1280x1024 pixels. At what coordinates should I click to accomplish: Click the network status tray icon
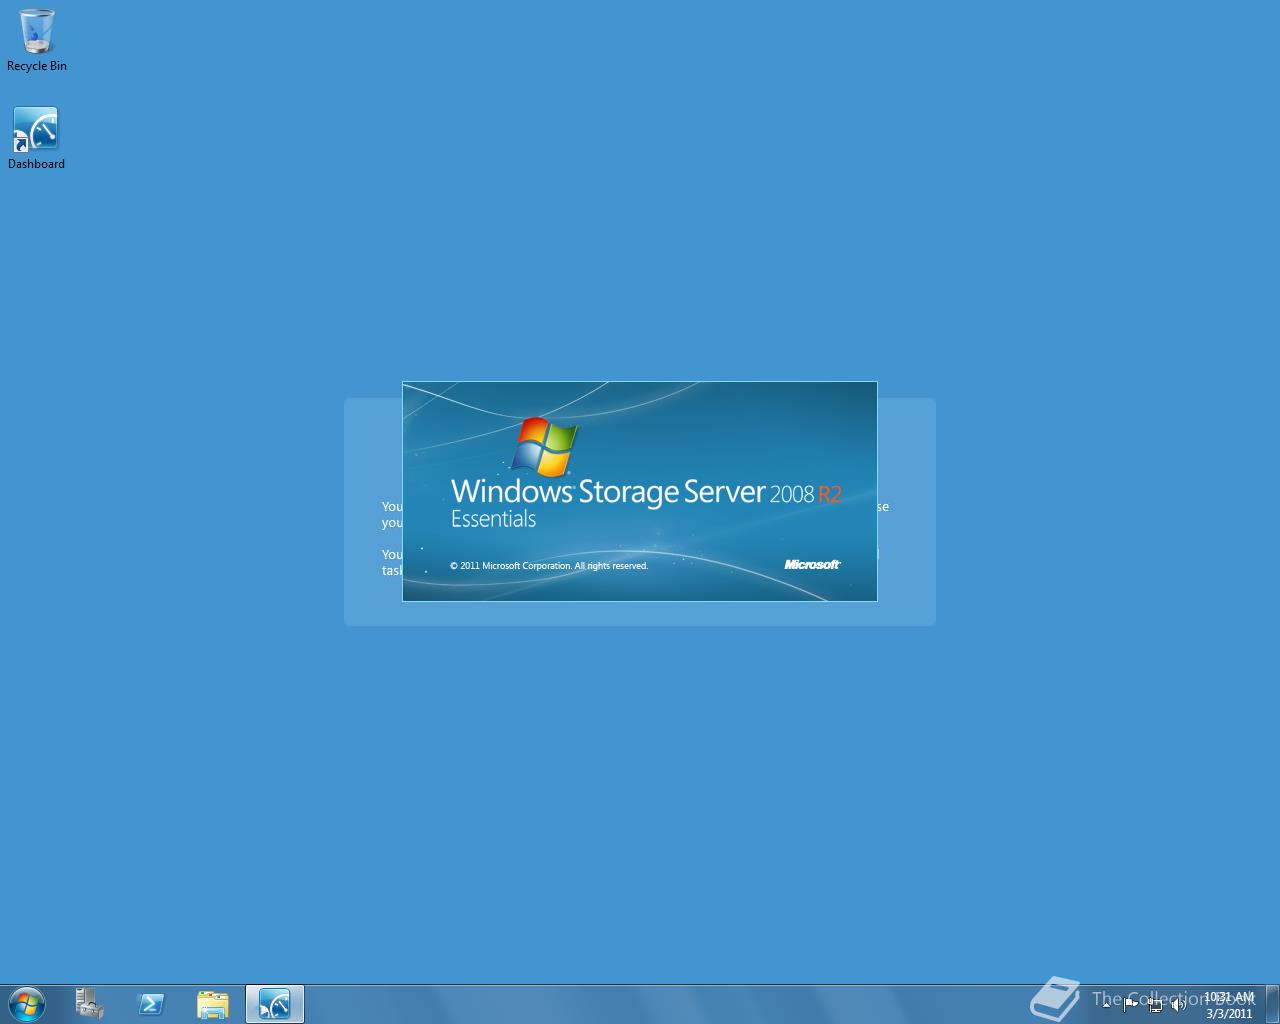1155,1005
